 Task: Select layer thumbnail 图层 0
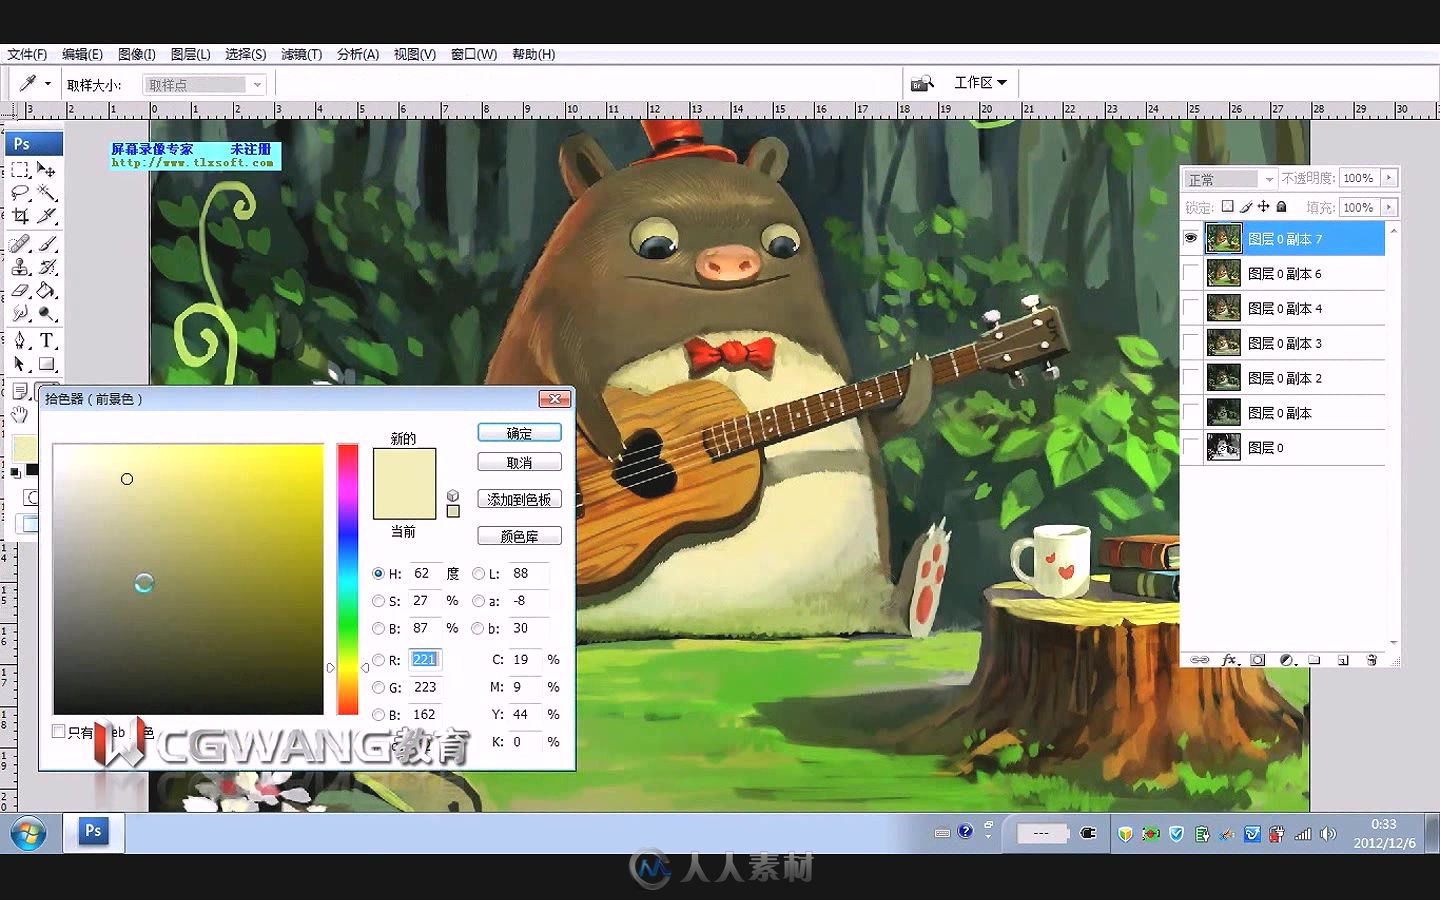pos(1223,447)
